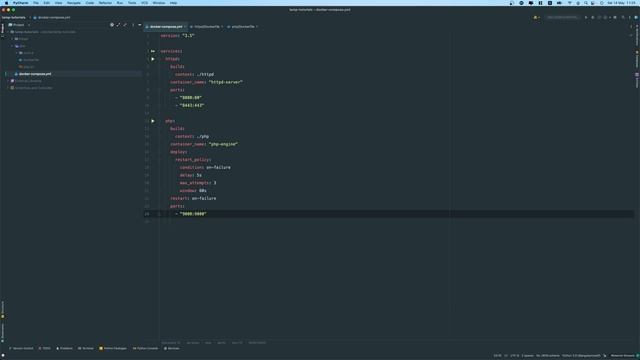
Task: Open Terminal tool window
Action: tap(86, 348)
